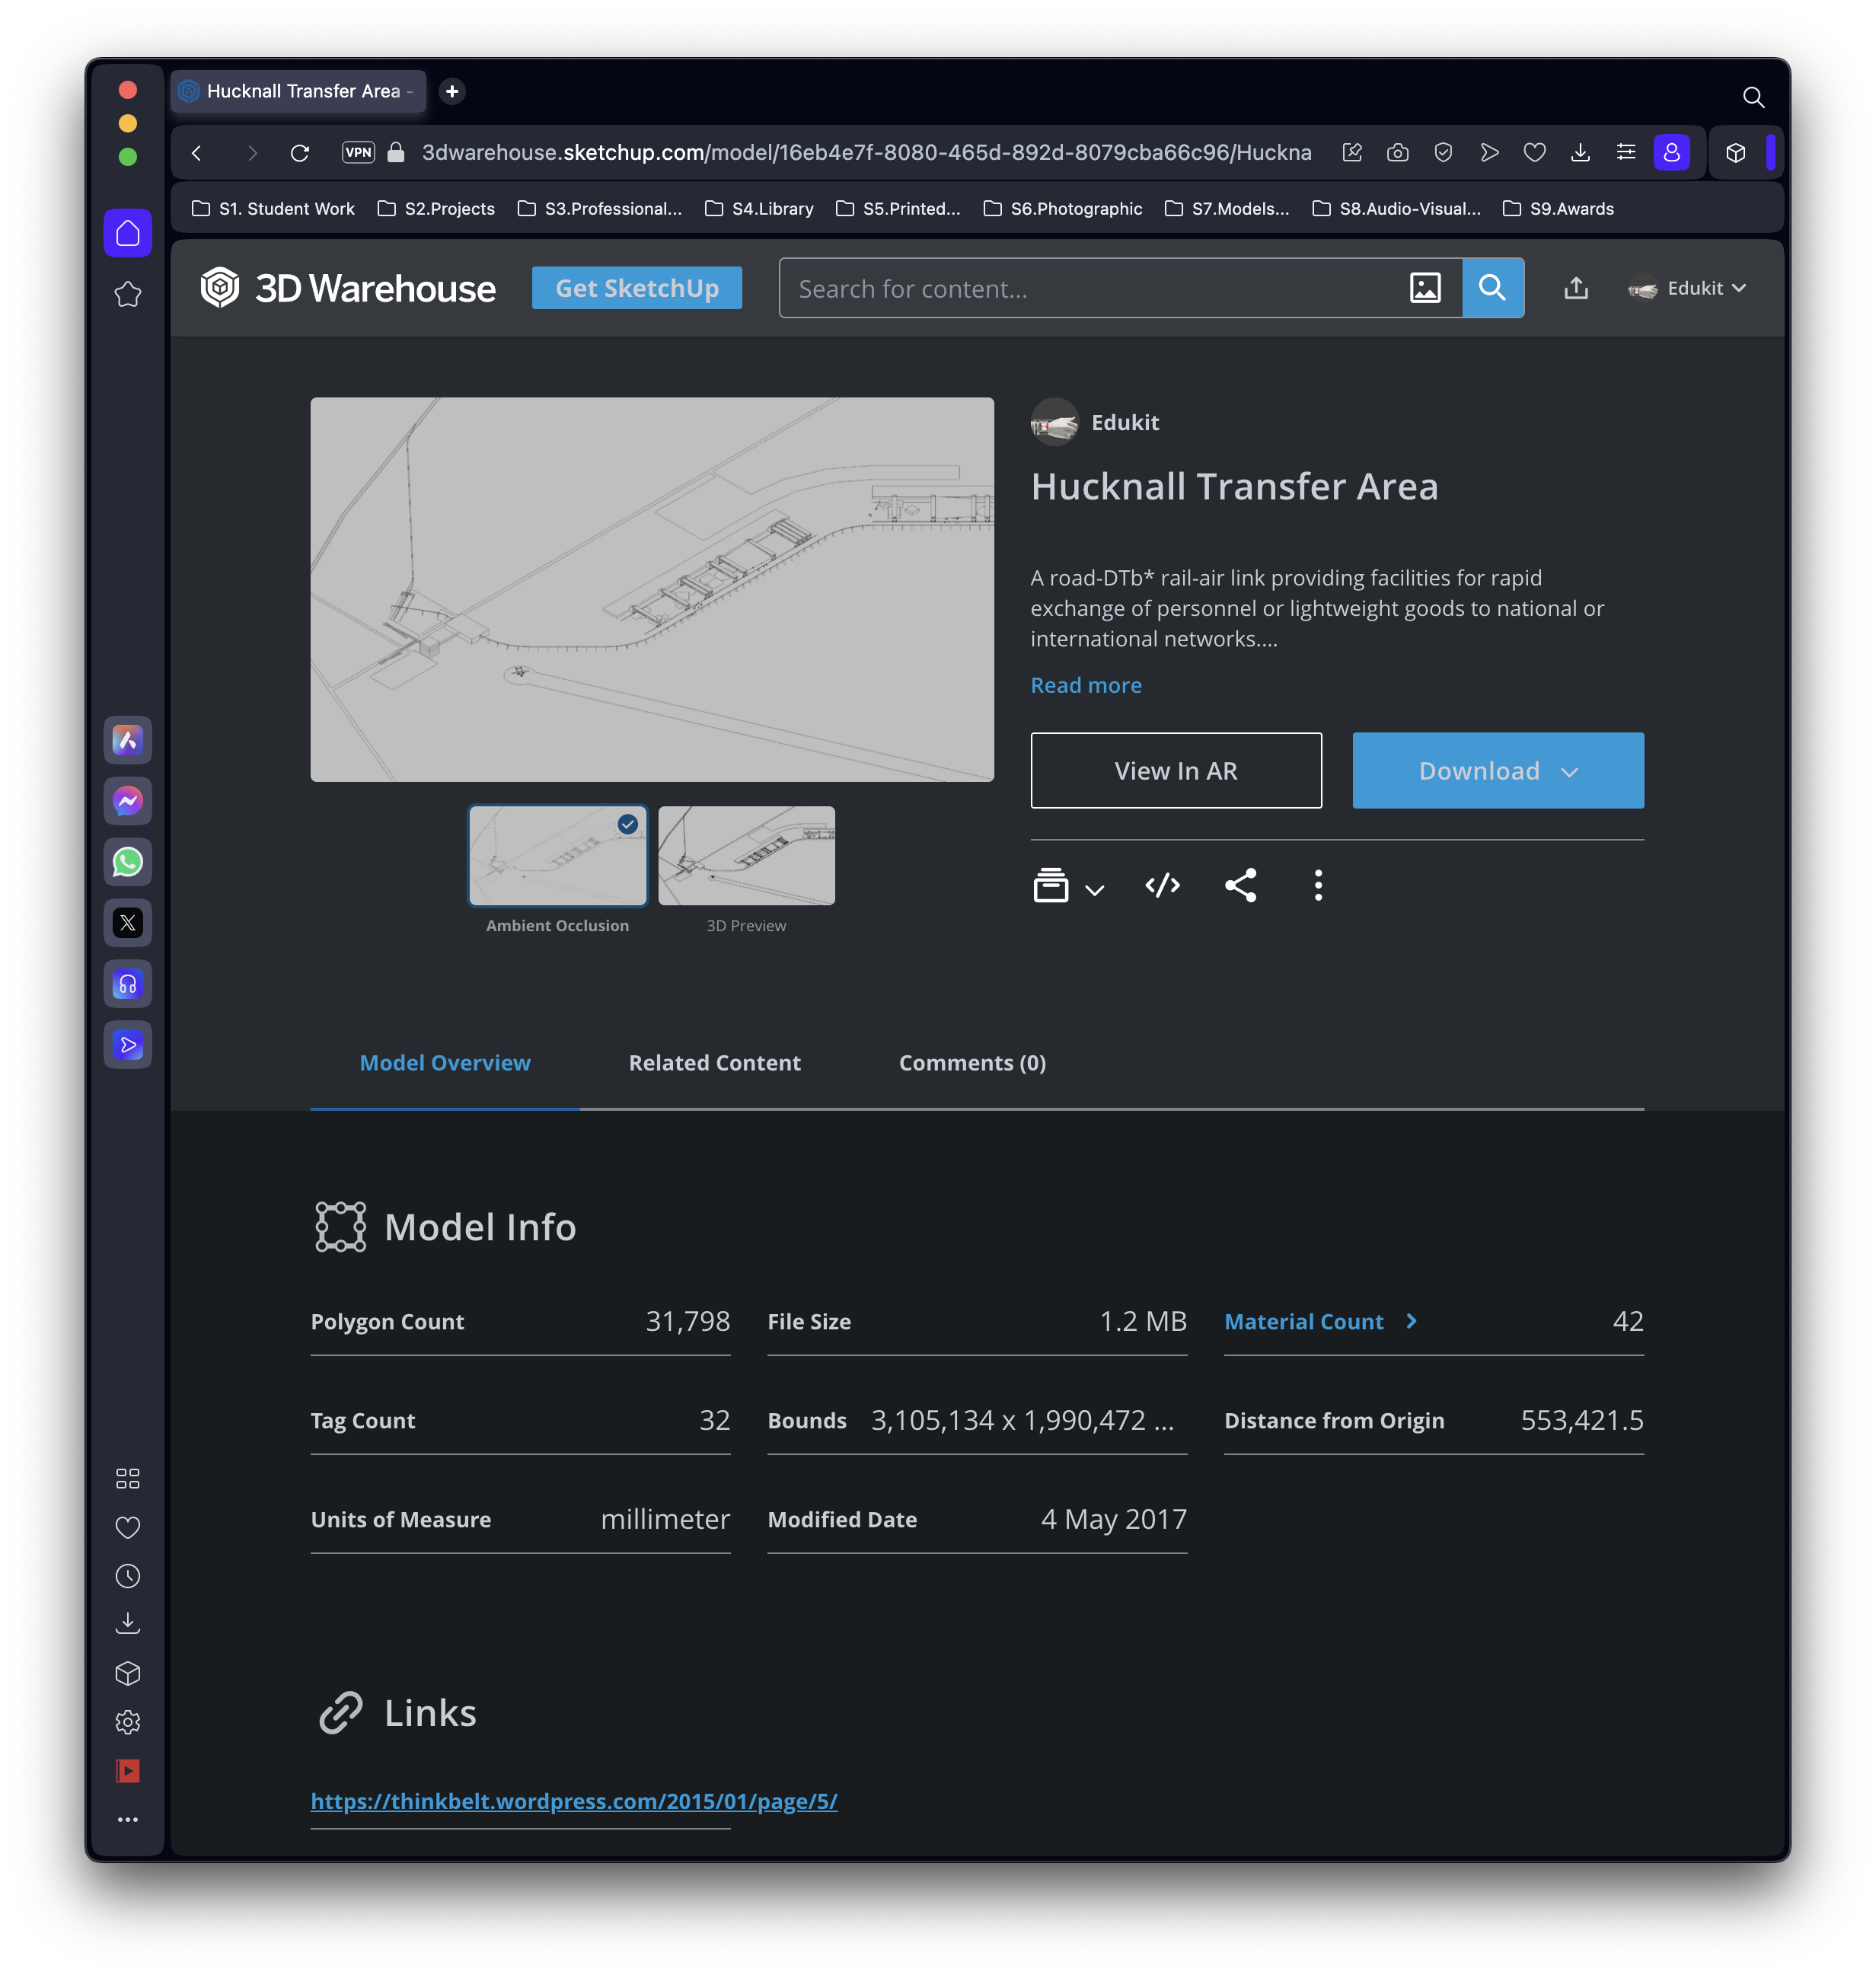Image resolution: width=1876 pixels, height=1975 pixels.
Task: Open the add to collection icon
Action: coord(1050,885)
